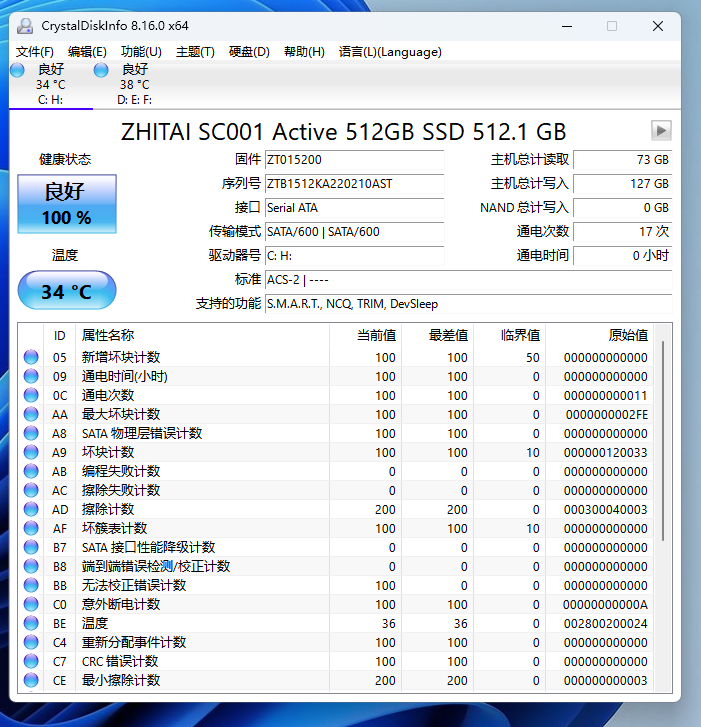The width and height of the screenshot is (701, 727).
Task: Click the interface field Serial ATA
Action: [354, 208]
